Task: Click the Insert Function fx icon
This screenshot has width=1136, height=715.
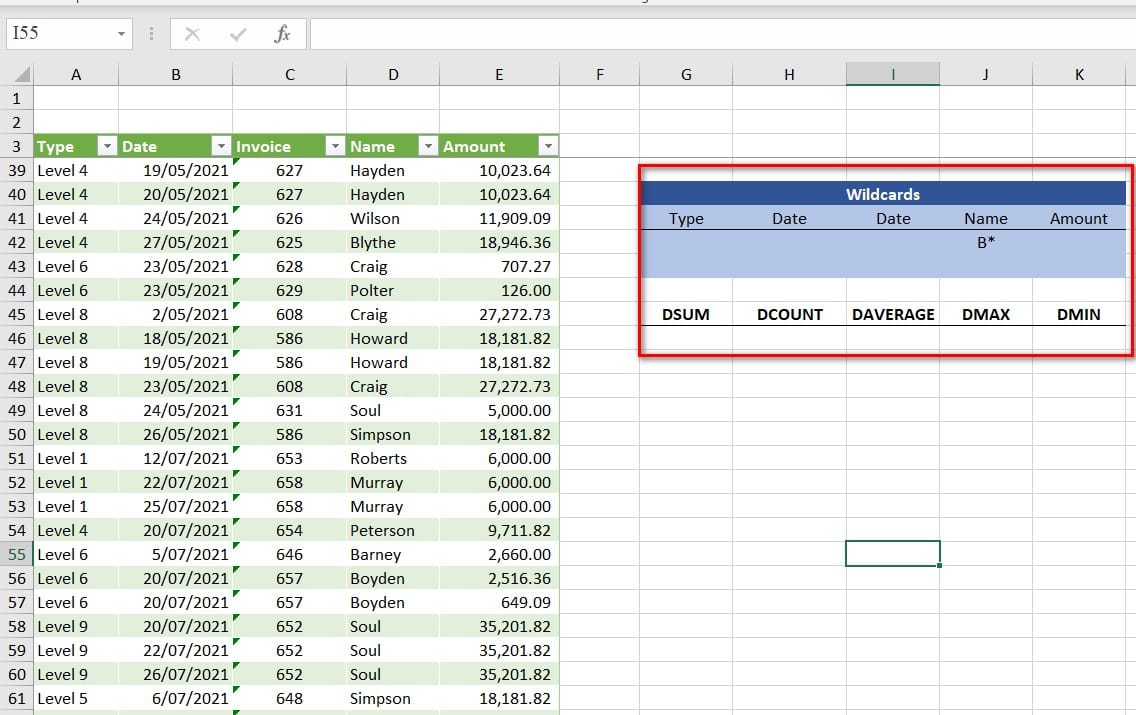Action: pos(283,34)
